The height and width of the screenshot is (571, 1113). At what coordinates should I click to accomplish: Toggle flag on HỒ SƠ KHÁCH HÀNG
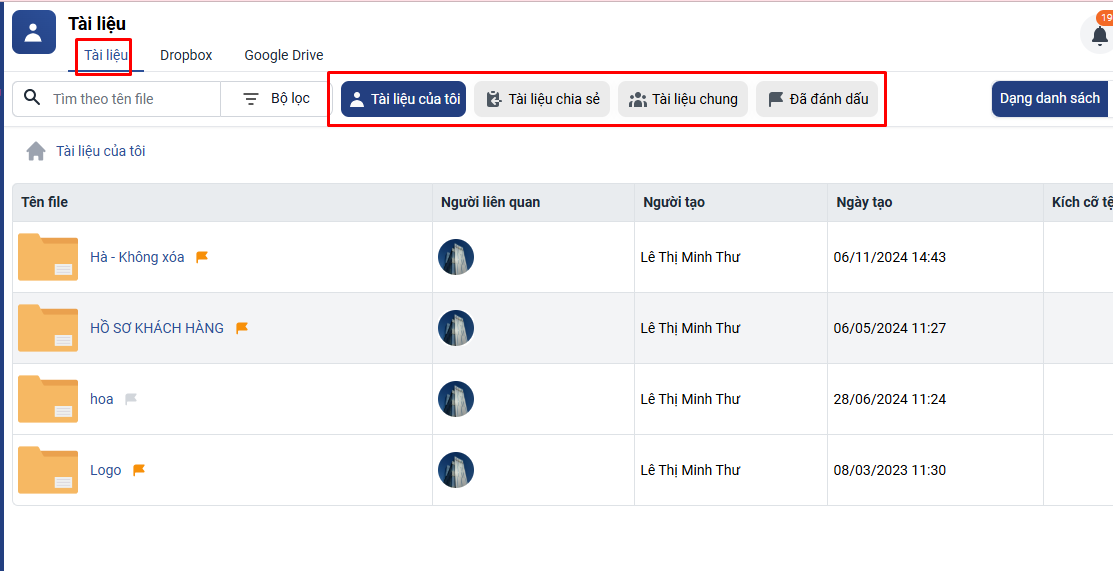click(242, 328)
